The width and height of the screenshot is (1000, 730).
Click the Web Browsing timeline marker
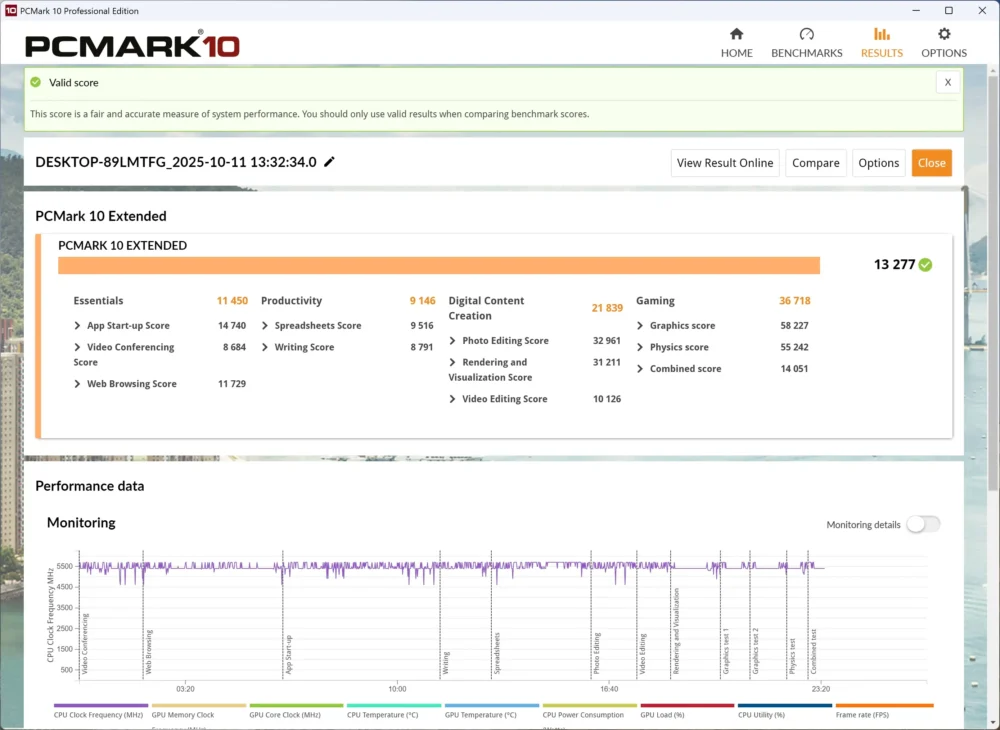pyautogui.click(x=149, y=652)
